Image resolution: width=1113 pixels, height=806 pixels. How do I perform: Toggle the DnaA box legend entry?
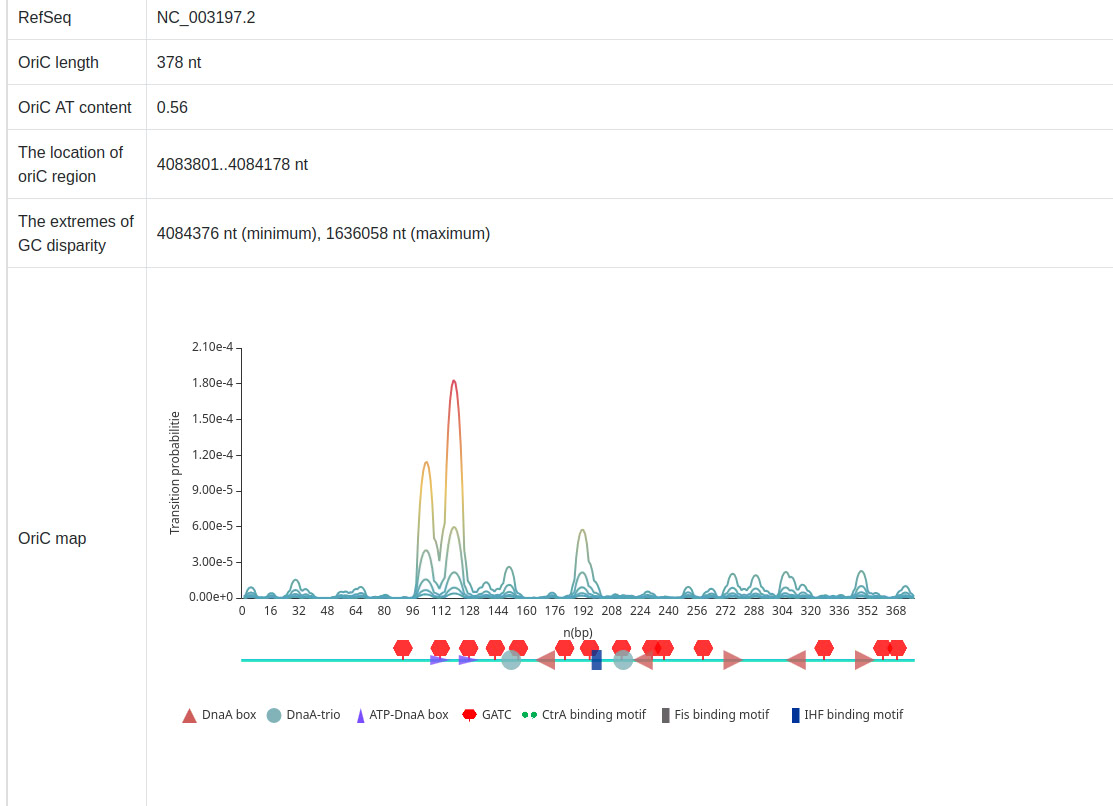pos(218,715)
